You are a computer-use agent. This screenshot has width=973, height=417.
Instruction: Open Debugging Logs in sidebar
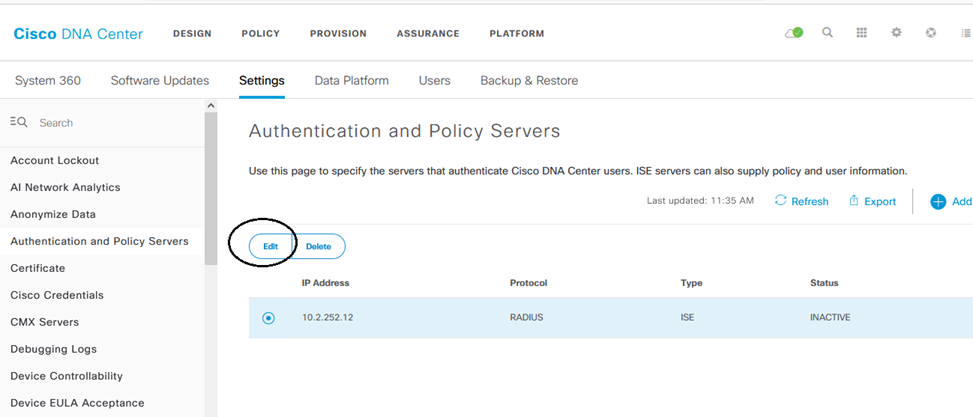click(53, 349)
